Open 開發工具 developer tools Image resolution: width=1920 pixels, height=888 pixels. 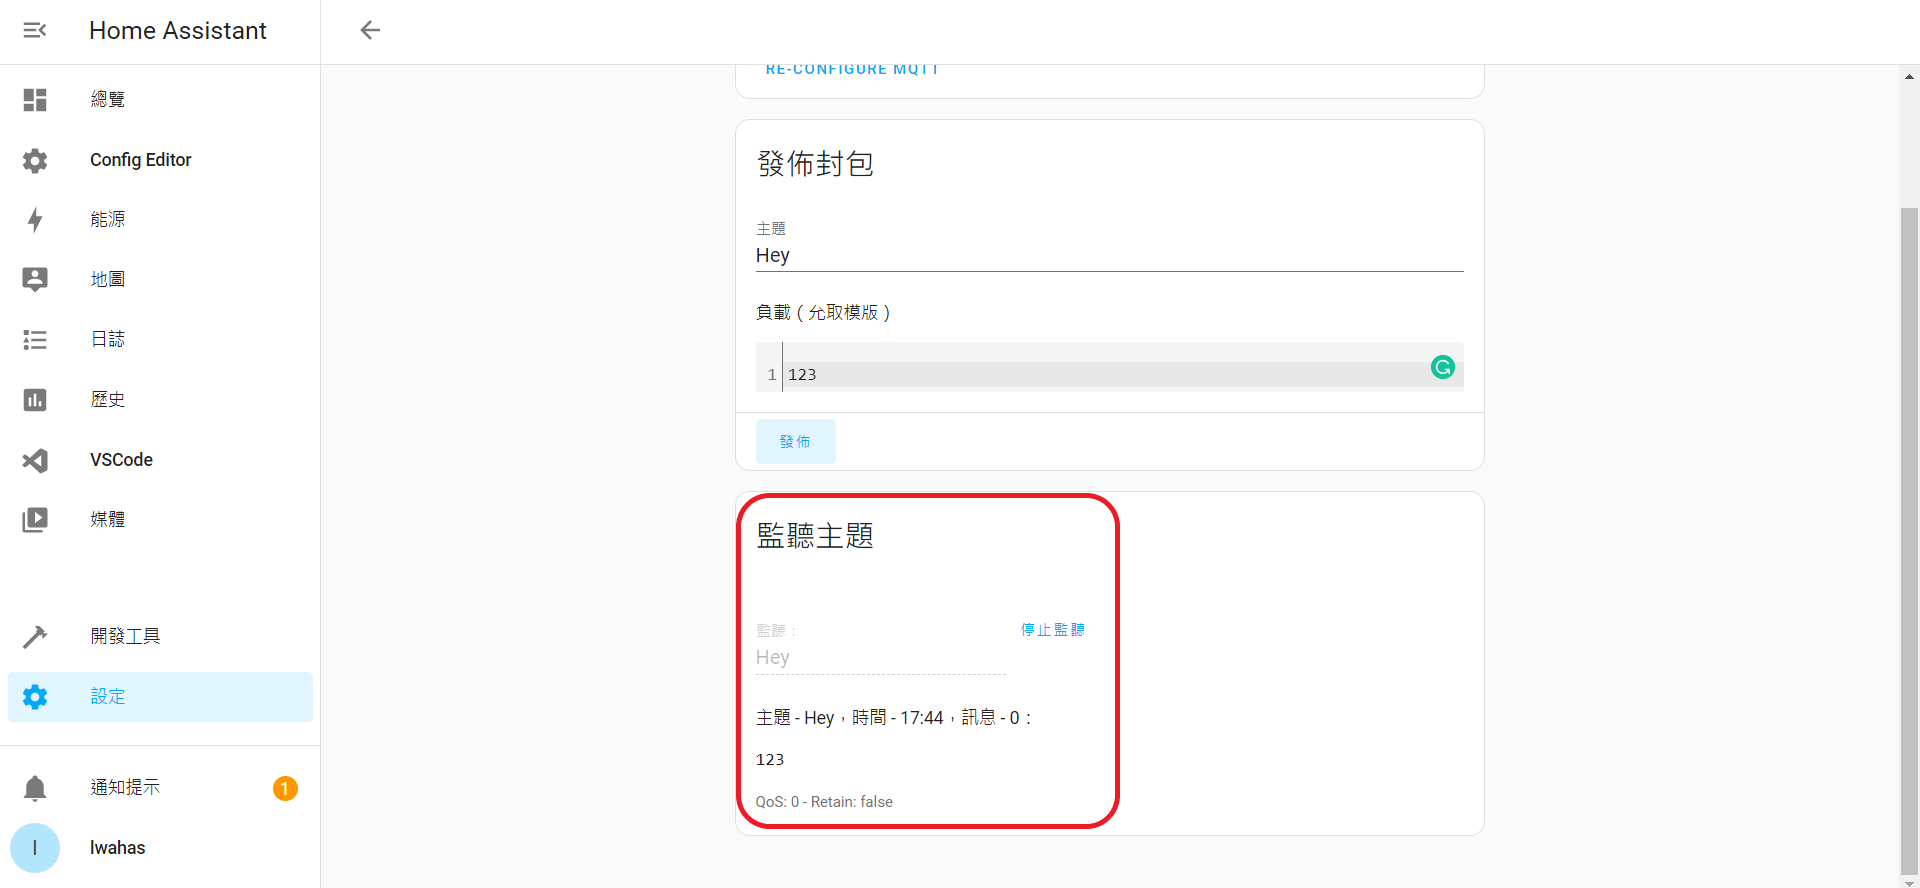(x=125, y=637)
